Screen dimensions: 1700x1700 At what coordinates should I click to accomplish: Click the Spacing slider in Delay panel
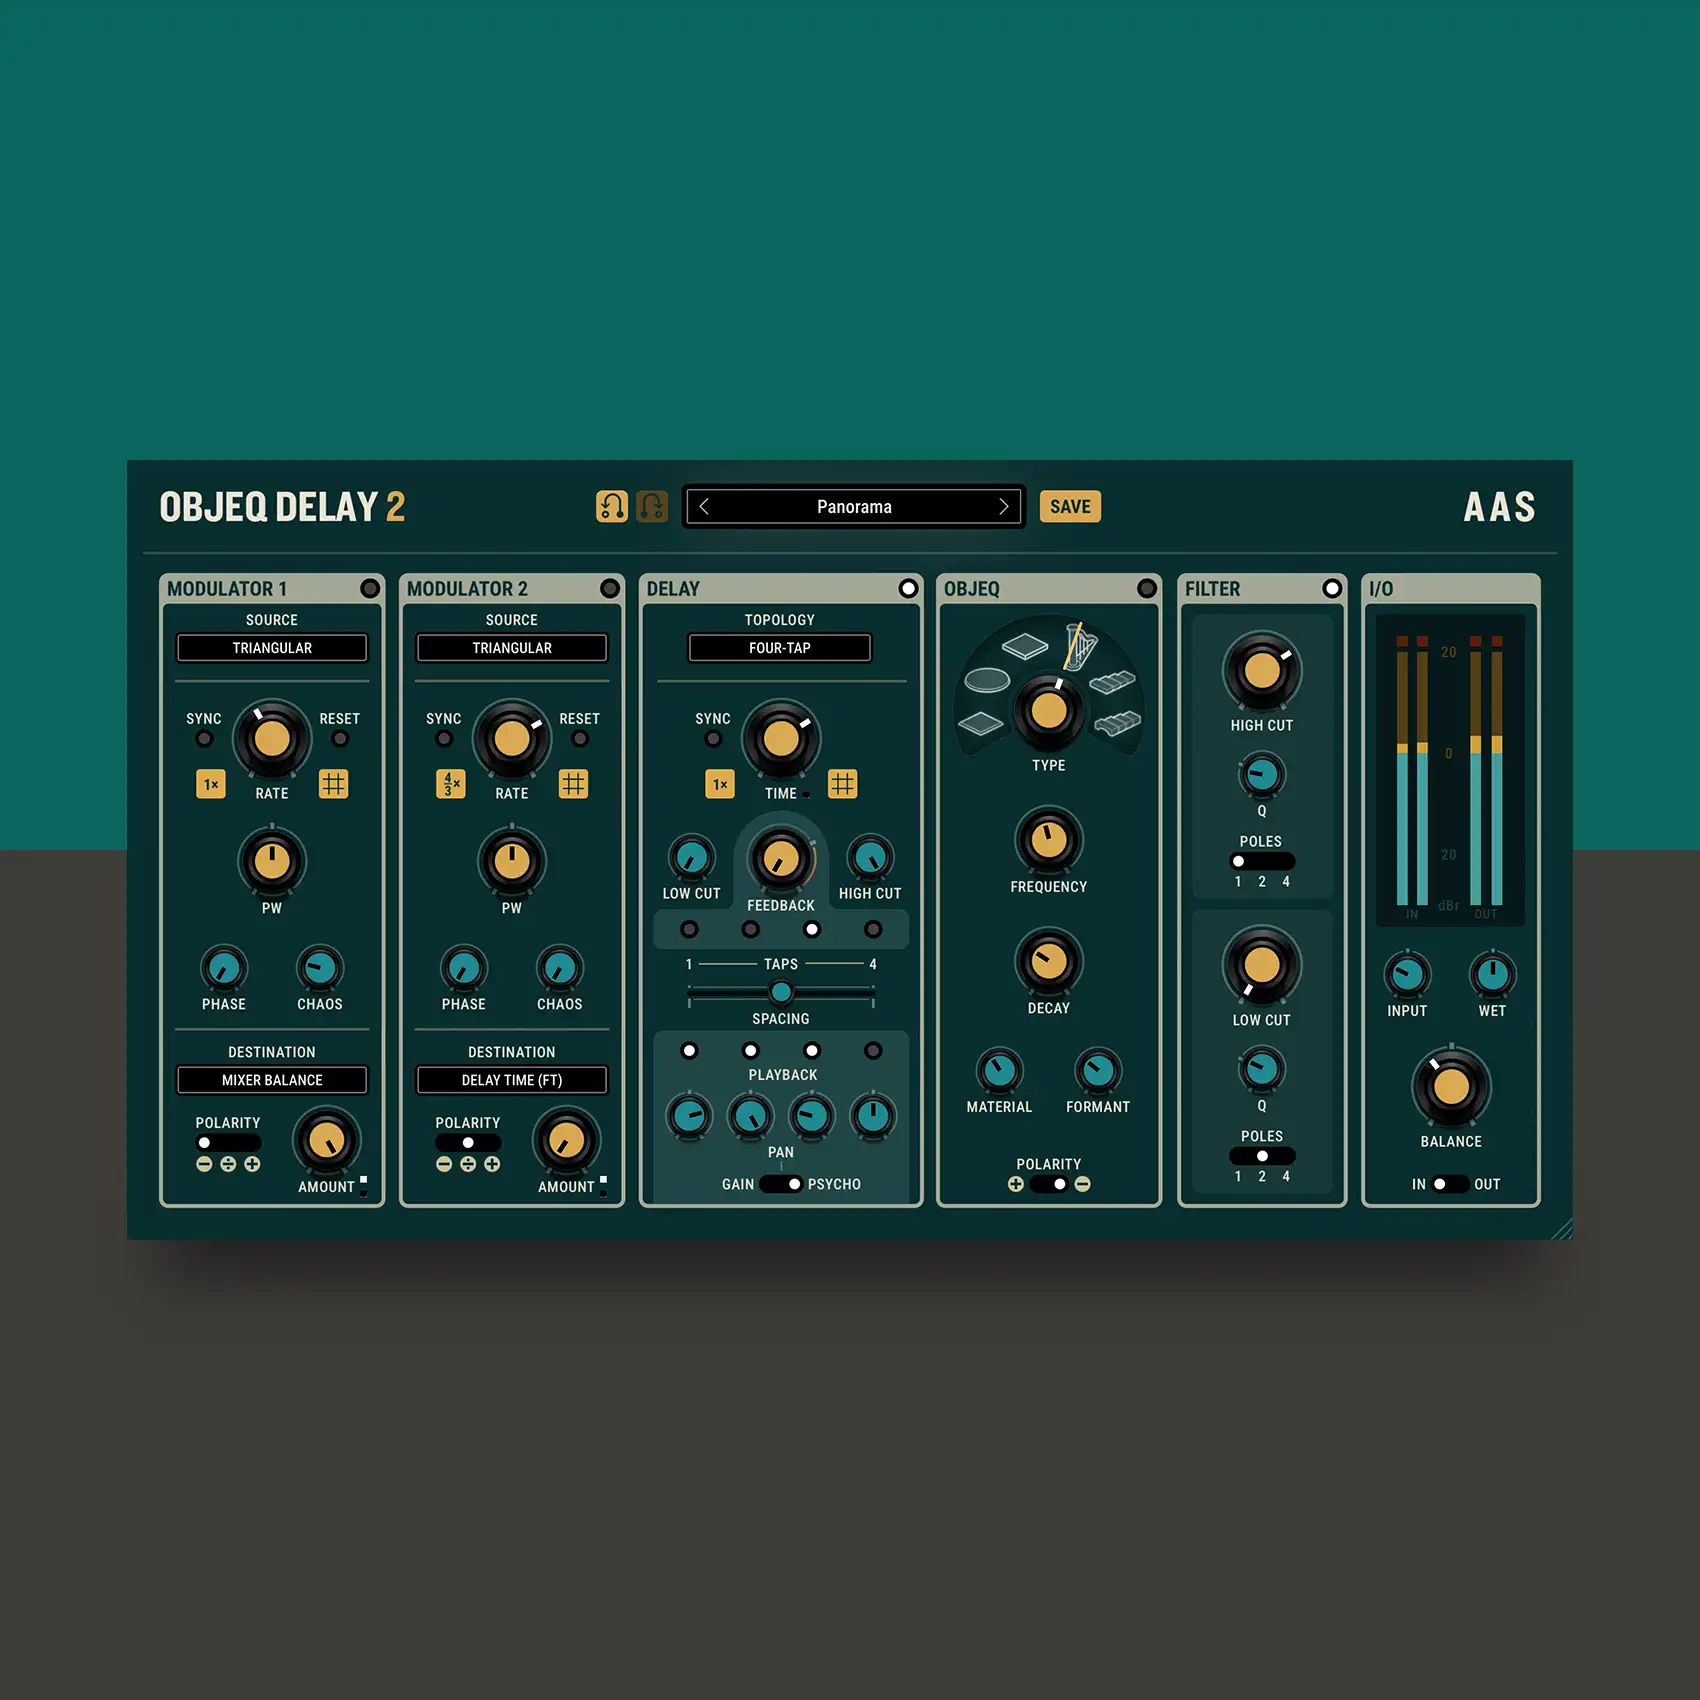[780, 992]
